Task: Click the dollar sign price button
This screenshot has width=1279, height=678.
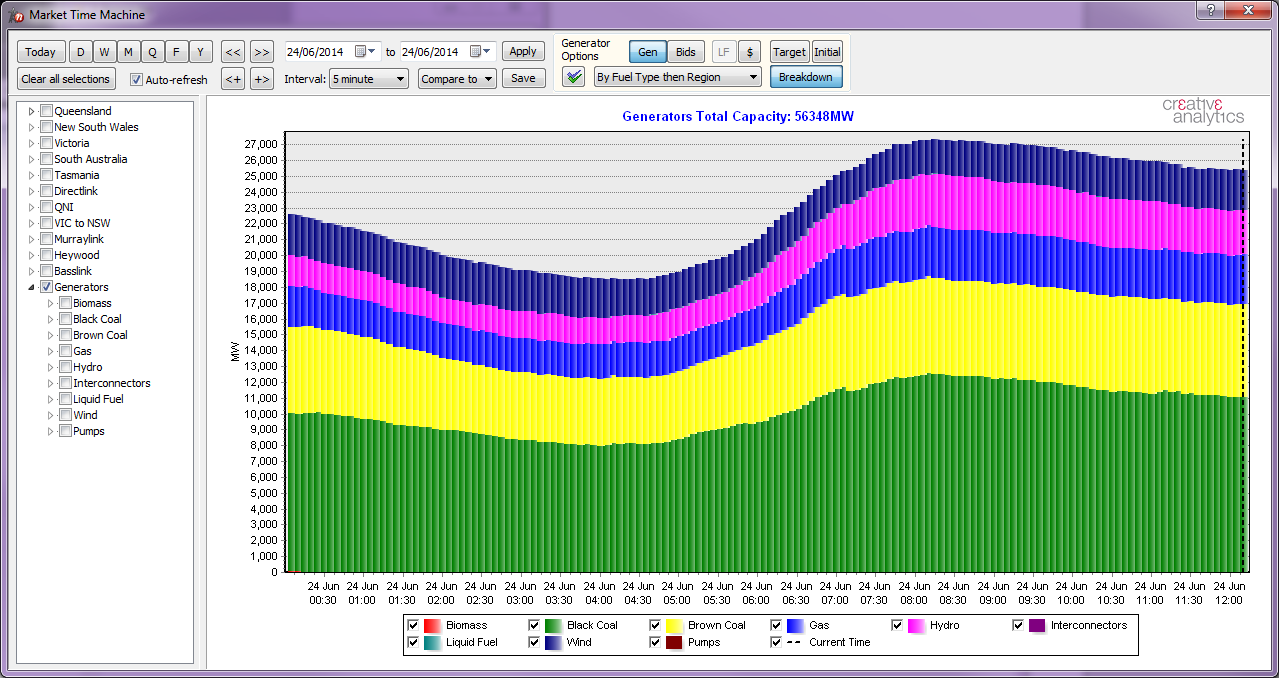Action: coord(750,52)
